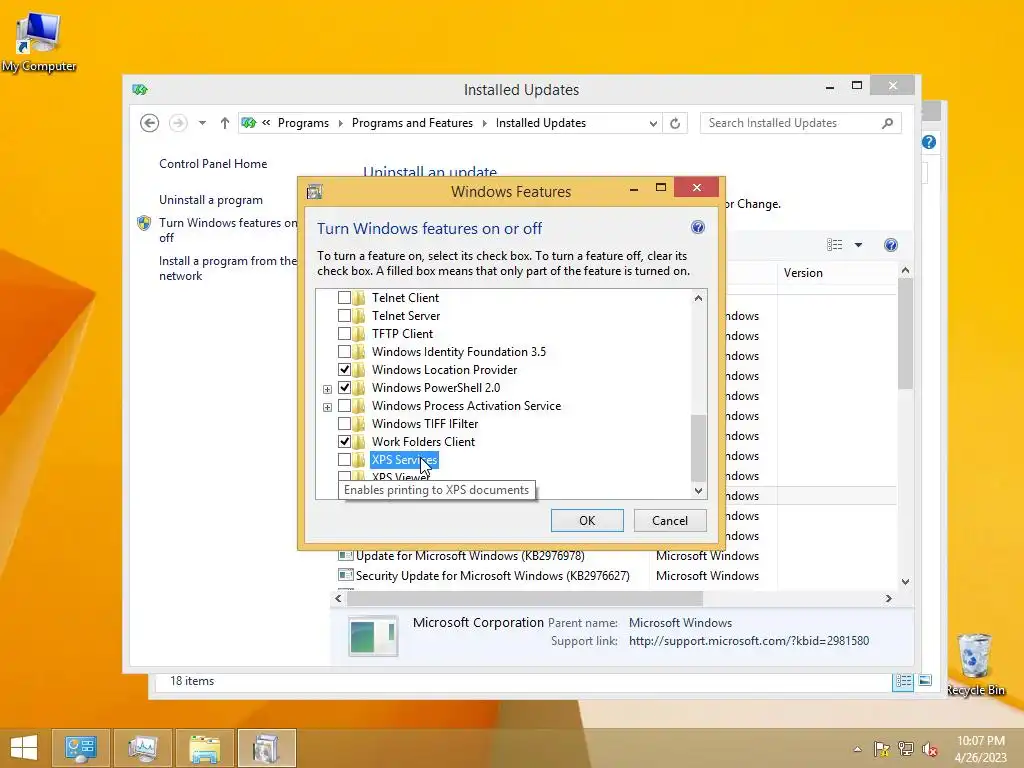Viewport: 1024px width, 768px height.
Task: Click the Version column header
Action: pyautogui.click(x=838, y=273)
